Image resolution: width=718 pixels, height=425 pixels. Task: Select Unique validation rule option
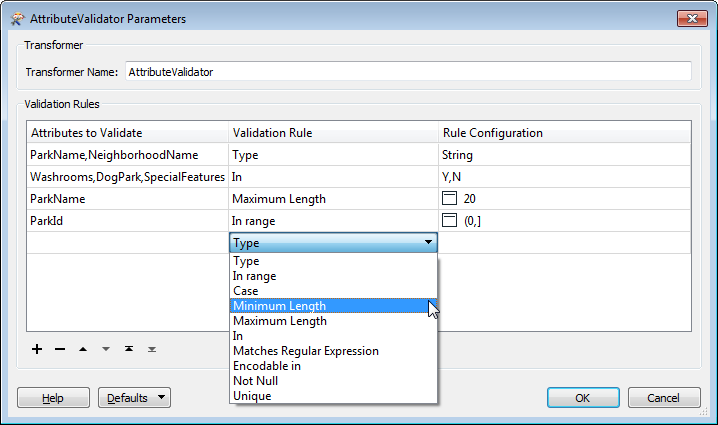point(251,396)
